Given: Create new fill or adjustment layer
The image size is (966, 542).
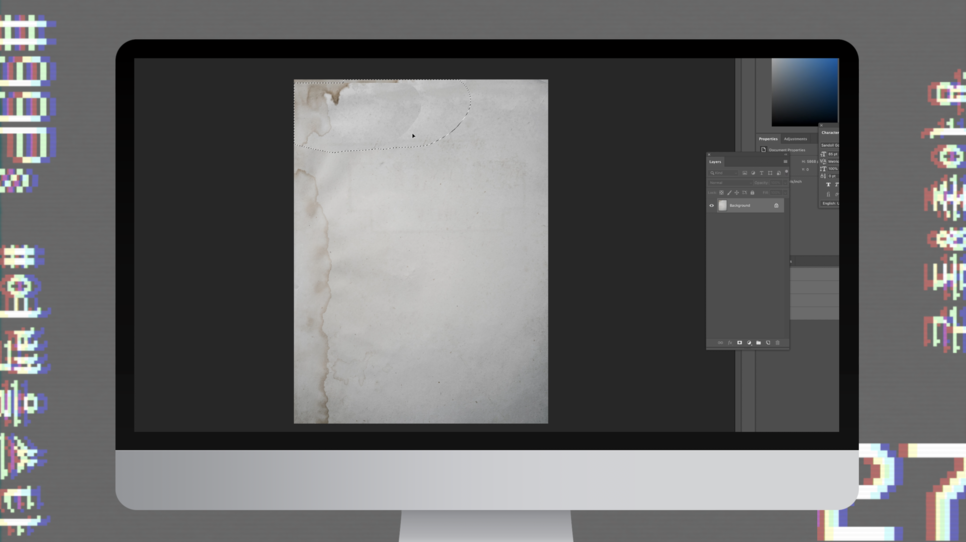Looking at the screenshot, I should pos(749,342).
